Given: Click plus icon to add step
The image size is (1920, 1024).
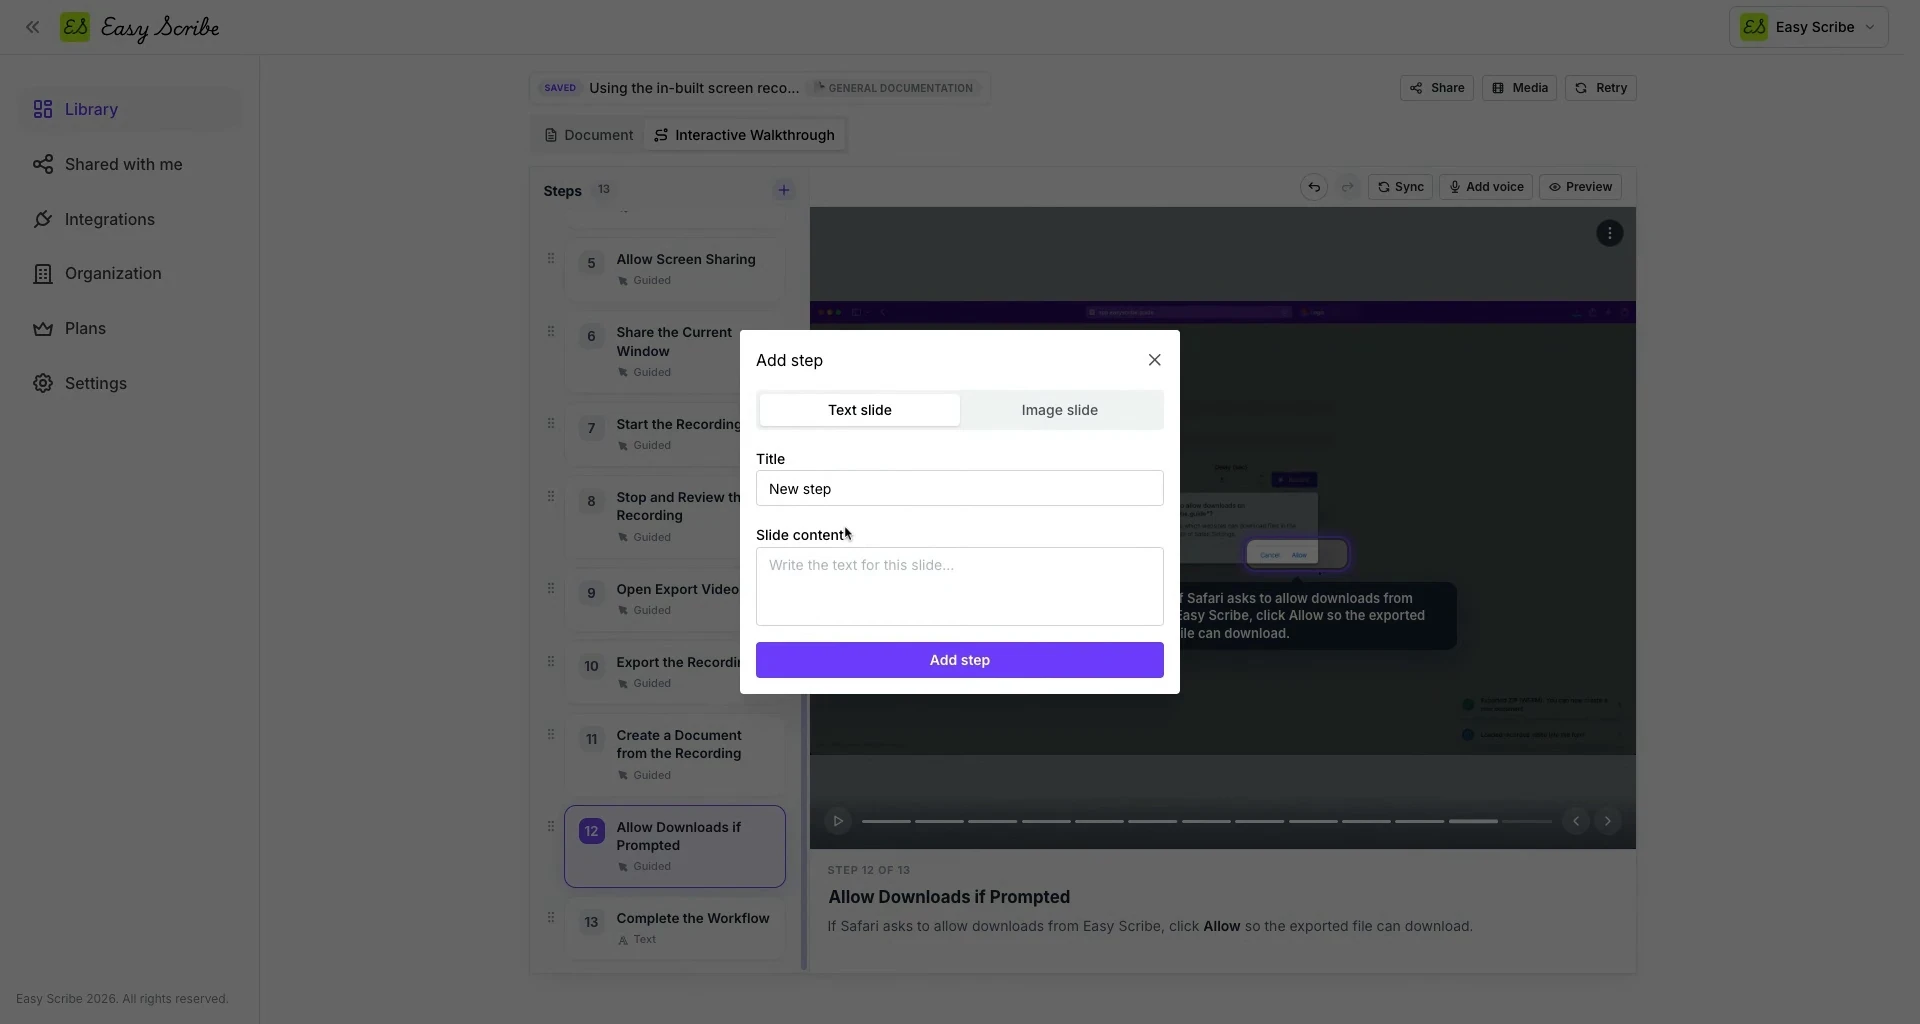Looking at the screenshot, I should coord(784,190).
